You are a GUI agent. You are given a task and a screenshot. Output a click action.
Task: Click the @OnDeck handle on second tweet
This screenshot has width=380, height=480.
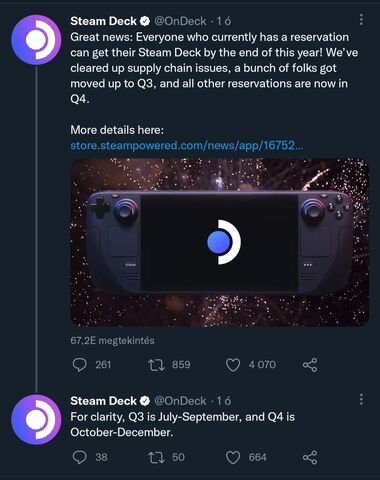coord(180,401)
